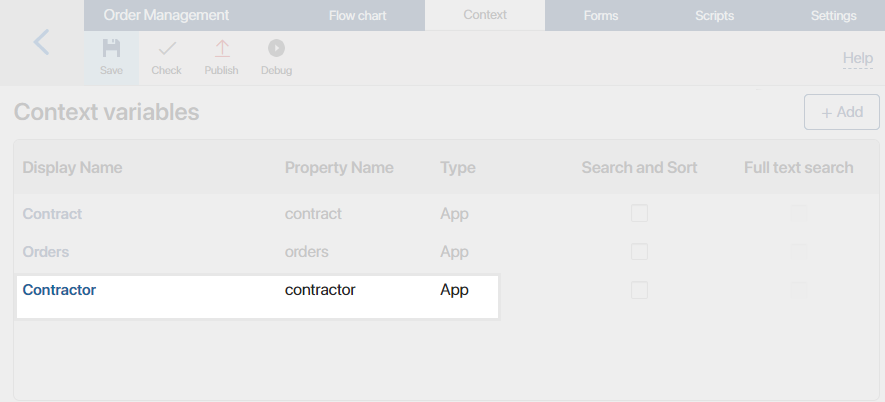Viewport: 885px width, 402px height.
Task: Select the Context tab
Action: [x=485, y=15]
